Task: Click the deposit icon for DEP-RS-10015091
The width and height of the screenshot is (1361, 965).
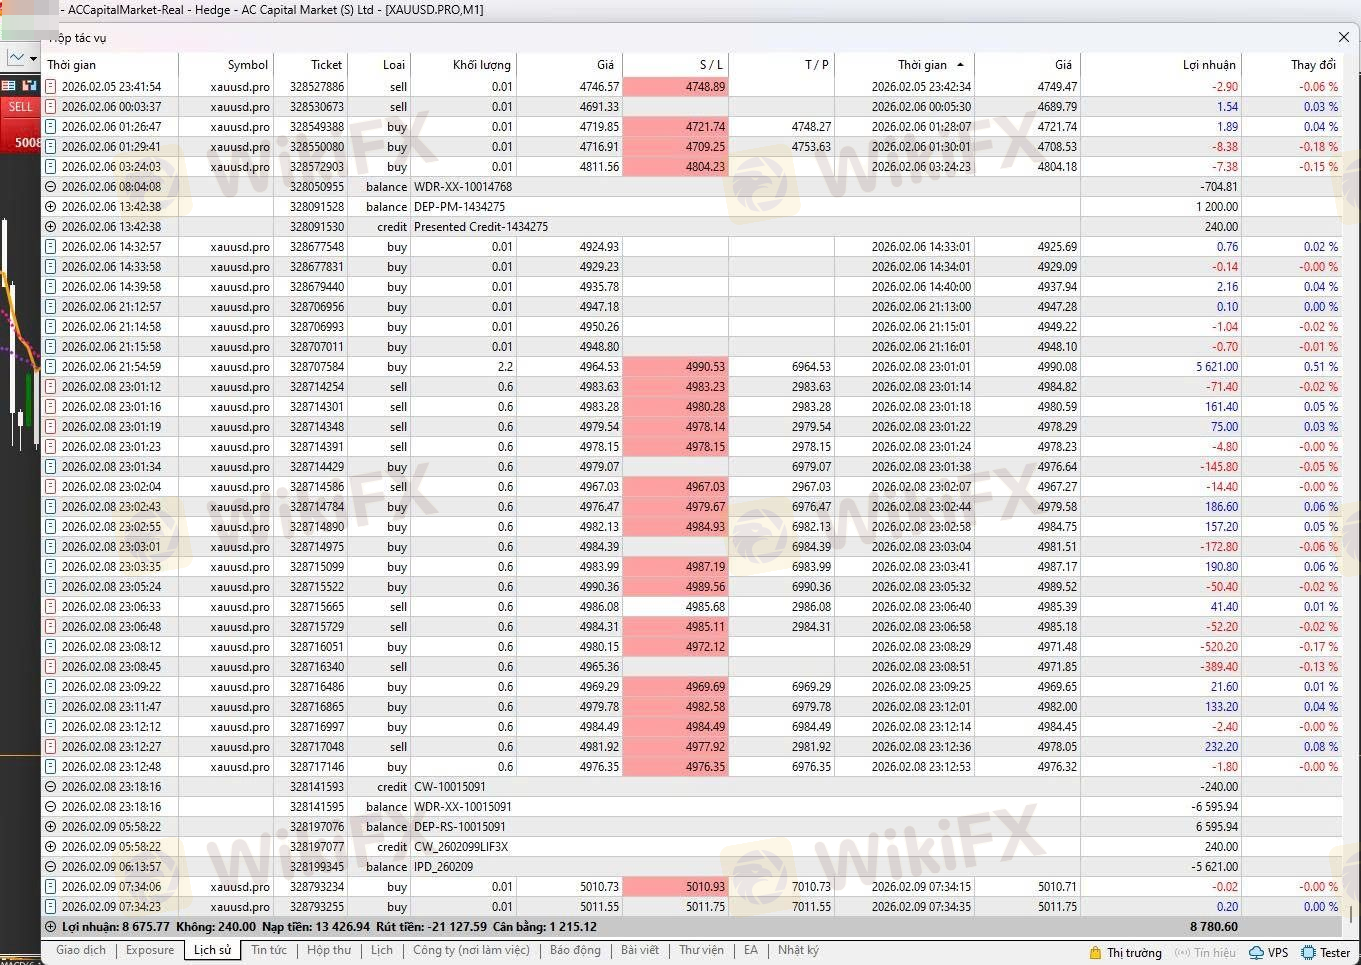Action: tap(51, 827)
